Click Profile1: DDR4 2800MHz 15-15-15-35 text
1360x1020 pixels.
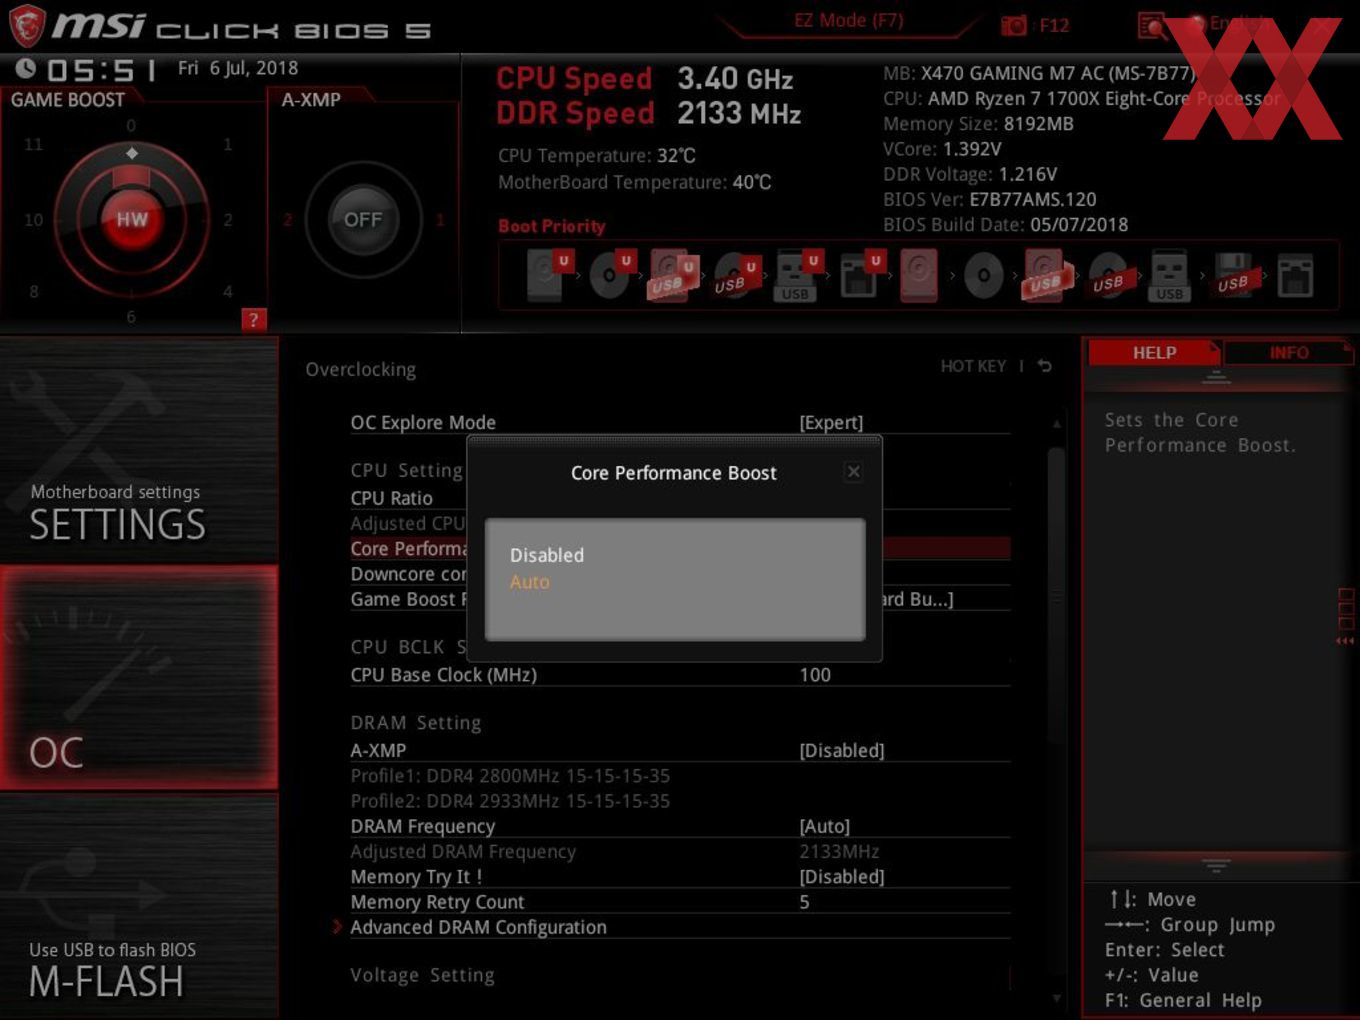click(510, 775)
